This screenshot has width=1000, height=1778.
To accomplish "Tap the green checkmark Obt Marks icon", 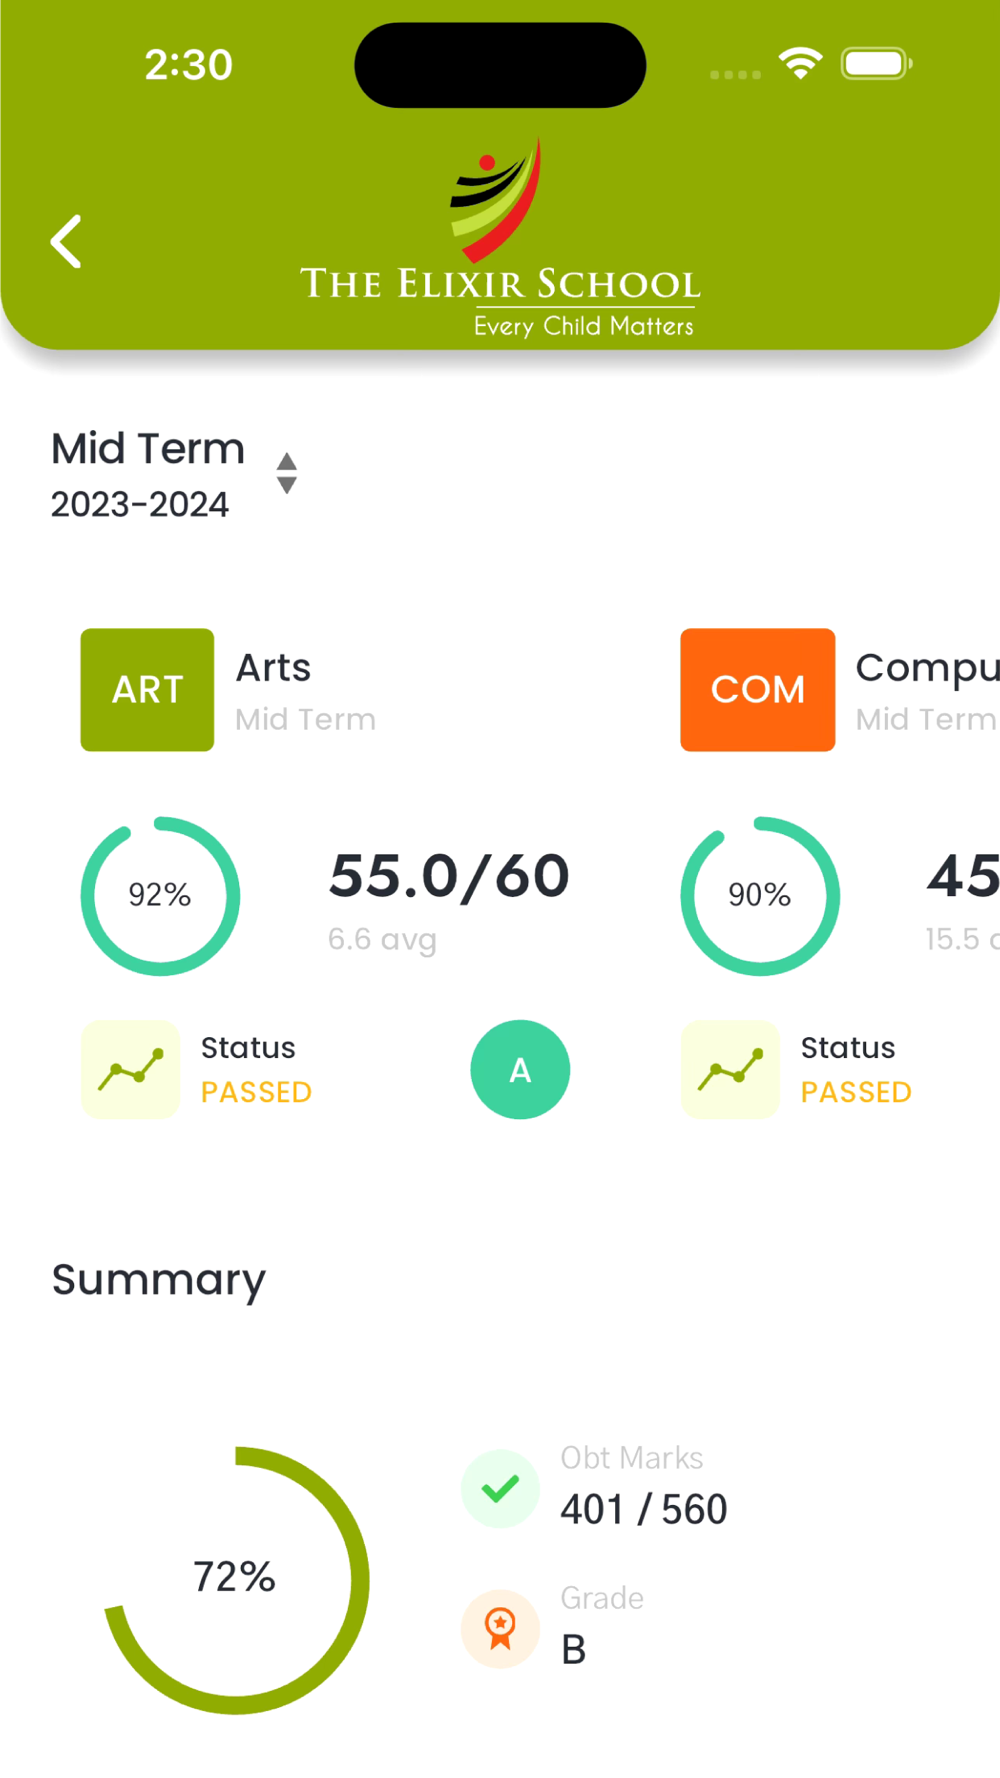I will (500, 1488).
